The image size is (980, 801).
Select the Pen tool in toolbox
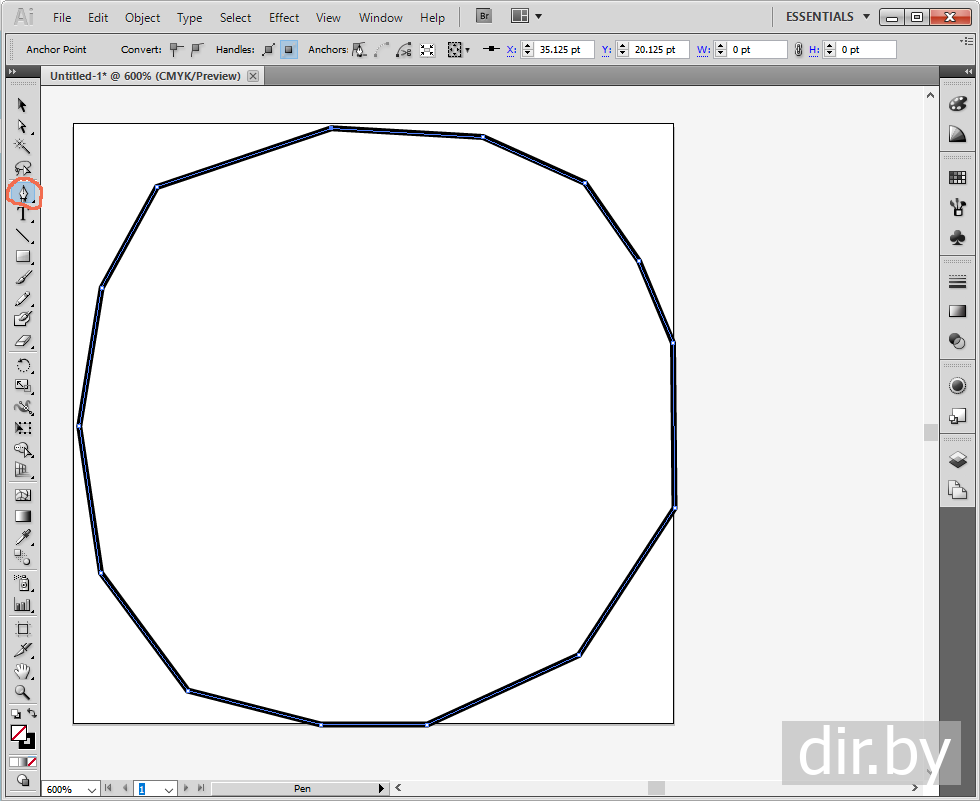pos(22,192)
